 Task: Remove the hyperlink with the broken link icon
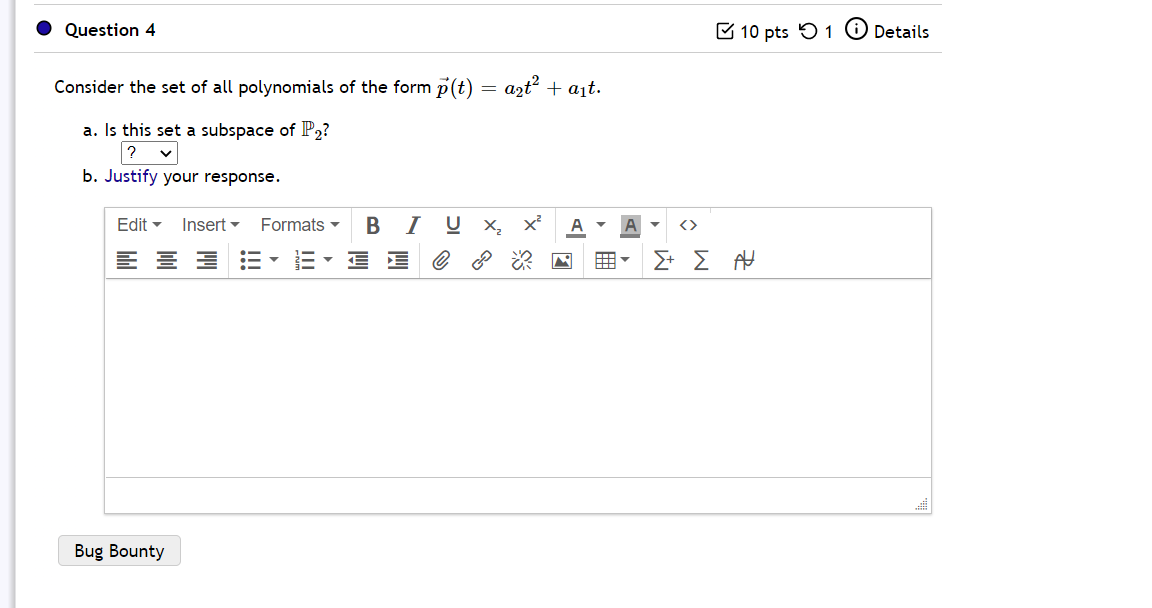pos(519,261)
